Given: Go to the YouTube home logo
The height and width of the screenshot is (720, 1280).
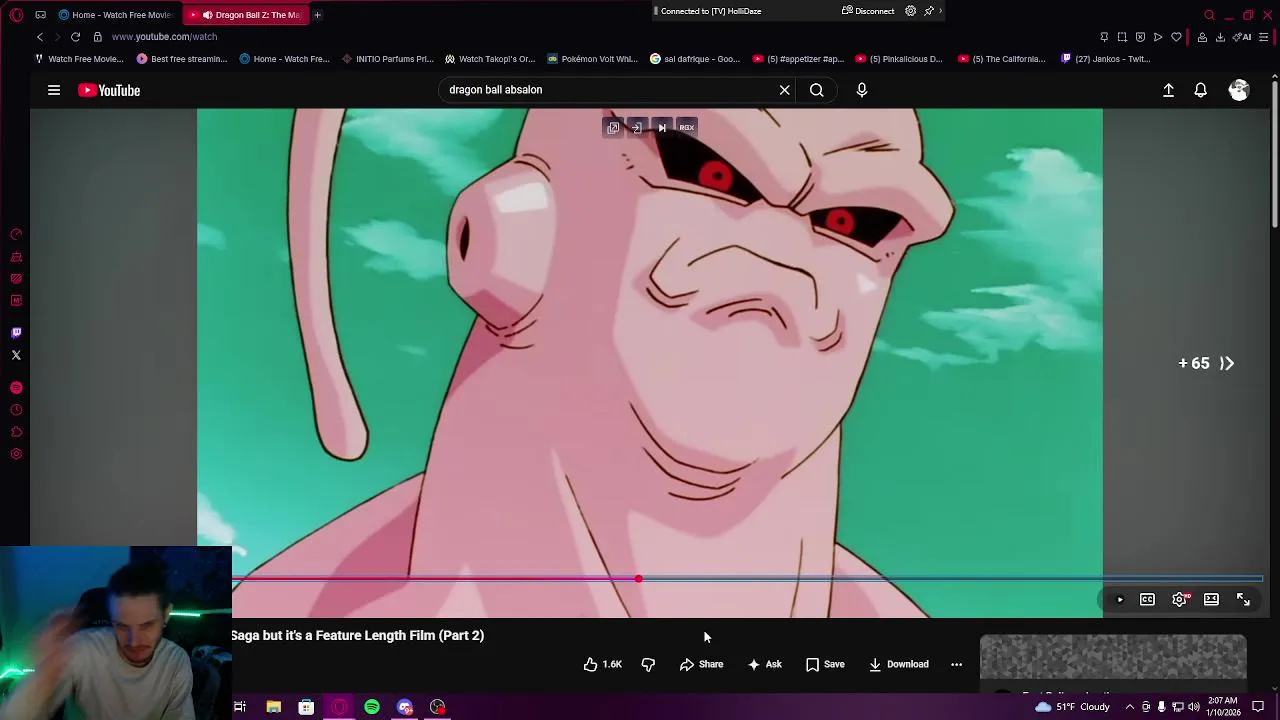Looking at the screenshot, I should point(109,90).
